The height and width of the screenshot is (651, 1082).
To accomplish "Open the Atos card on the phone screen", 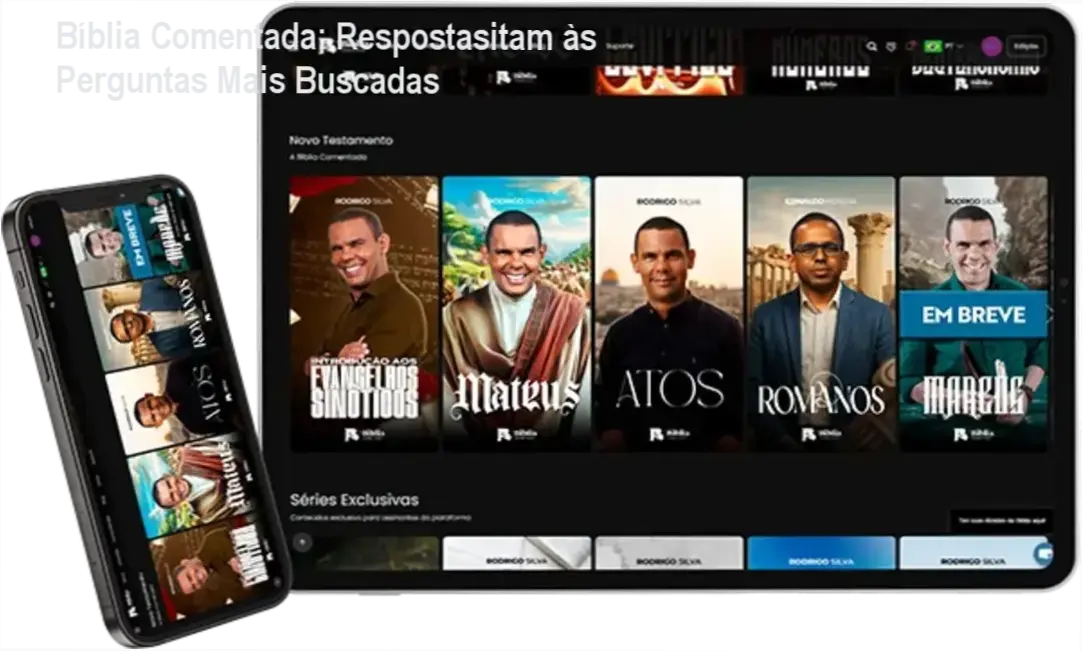I will click(173, 402).
